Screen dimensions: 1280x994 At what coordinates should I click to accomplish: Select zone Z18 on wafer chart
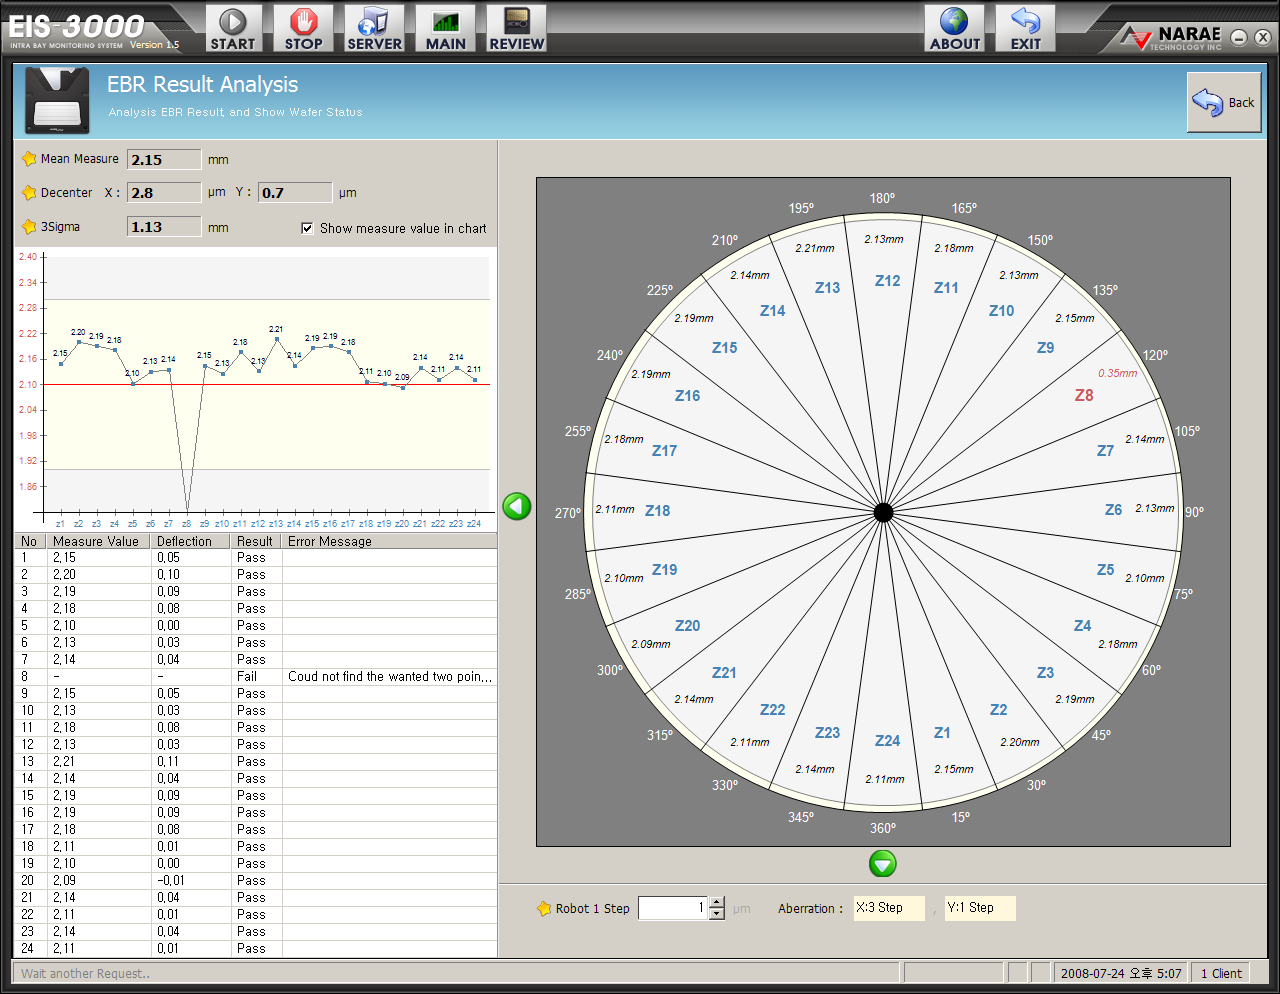pos(658,510)
